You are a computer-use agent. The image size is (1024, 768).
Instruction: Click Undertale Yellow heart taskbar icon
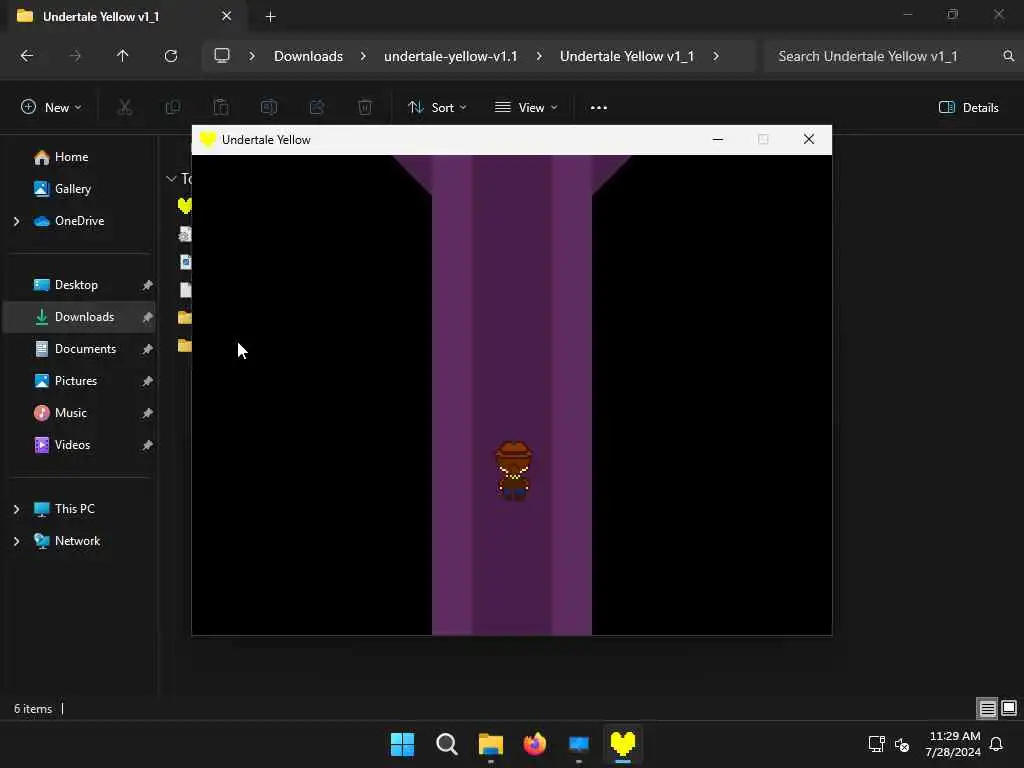click(622, 744)
